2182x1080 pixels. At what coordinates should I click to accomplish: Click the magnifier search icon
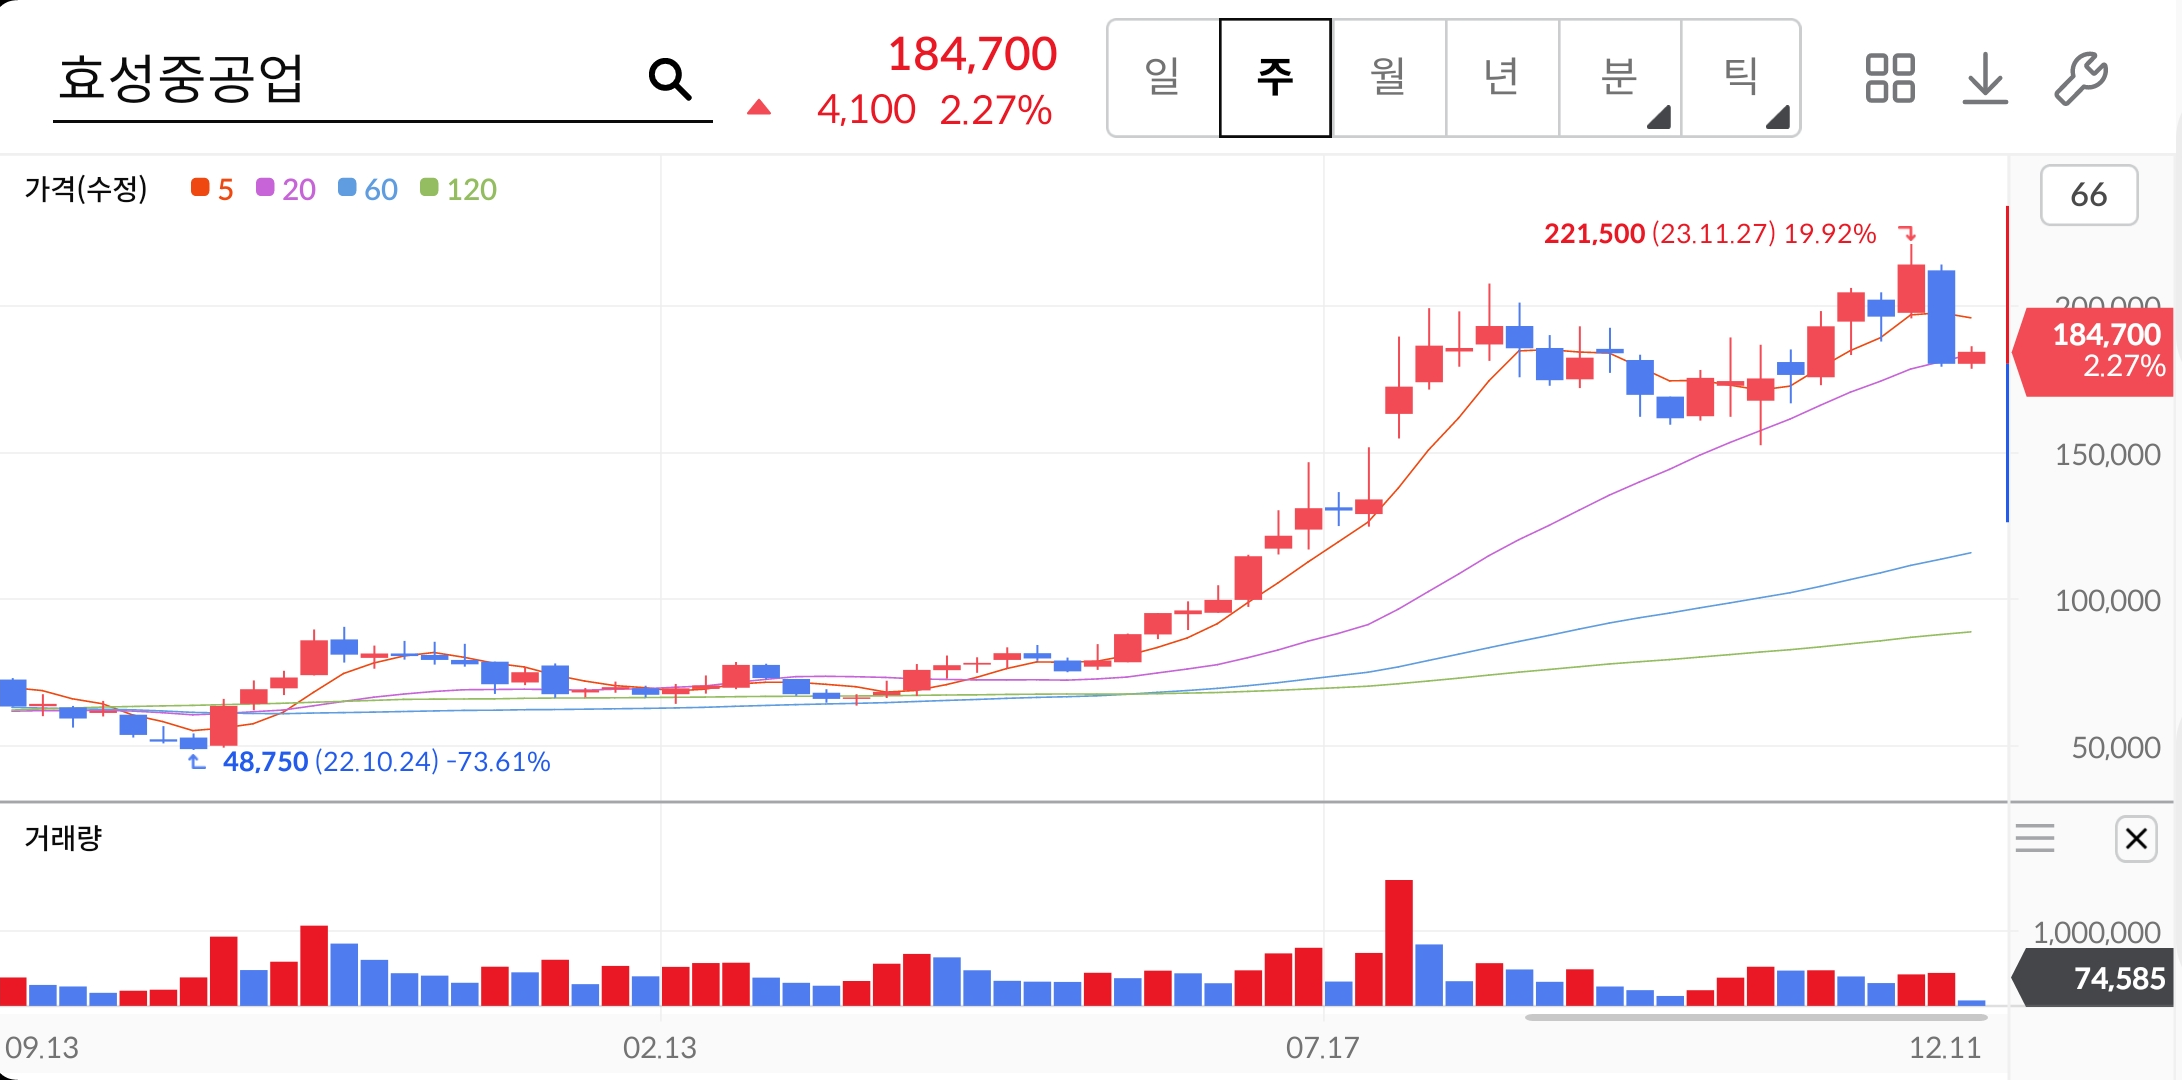[x=669, y=78]
